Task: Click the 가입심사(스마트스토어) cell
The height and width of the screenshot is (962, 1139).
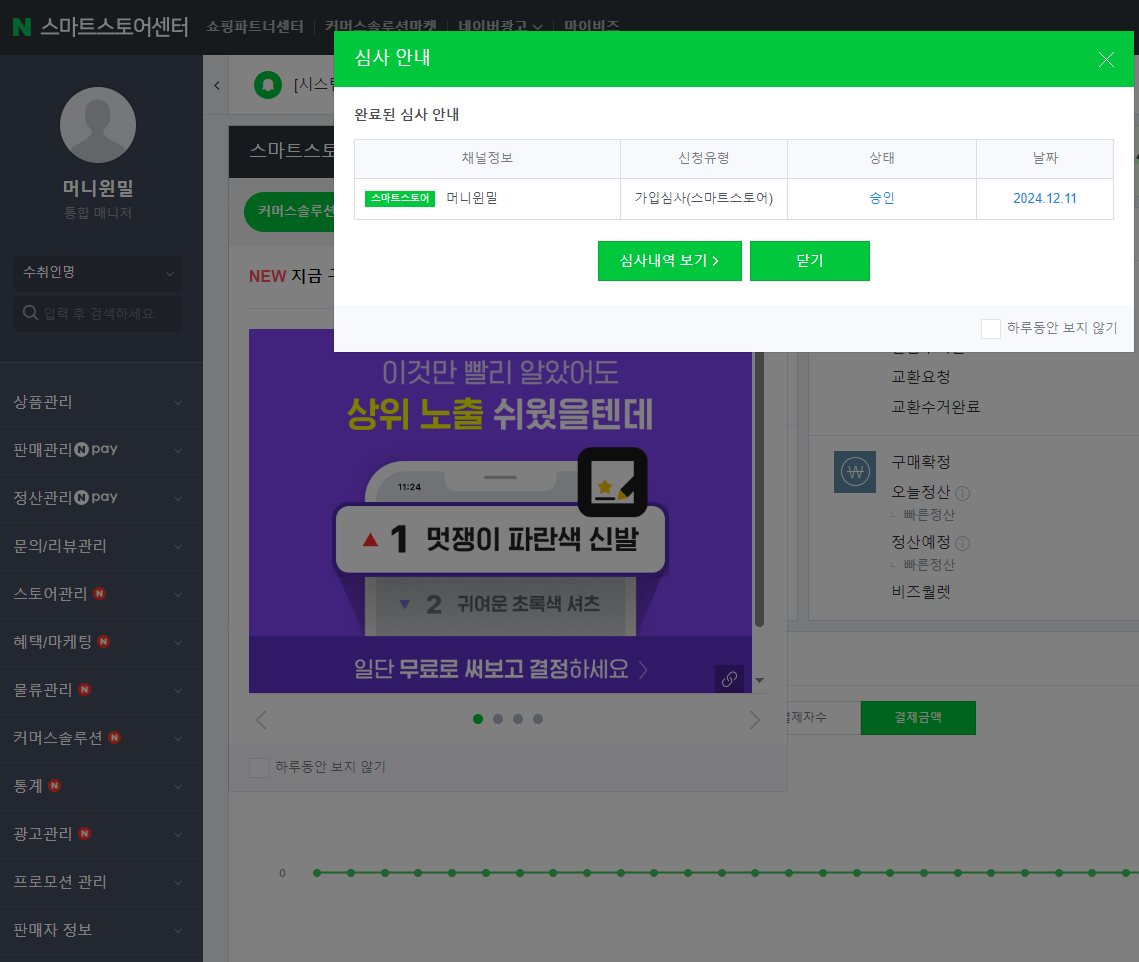Action: coord(703,198)
